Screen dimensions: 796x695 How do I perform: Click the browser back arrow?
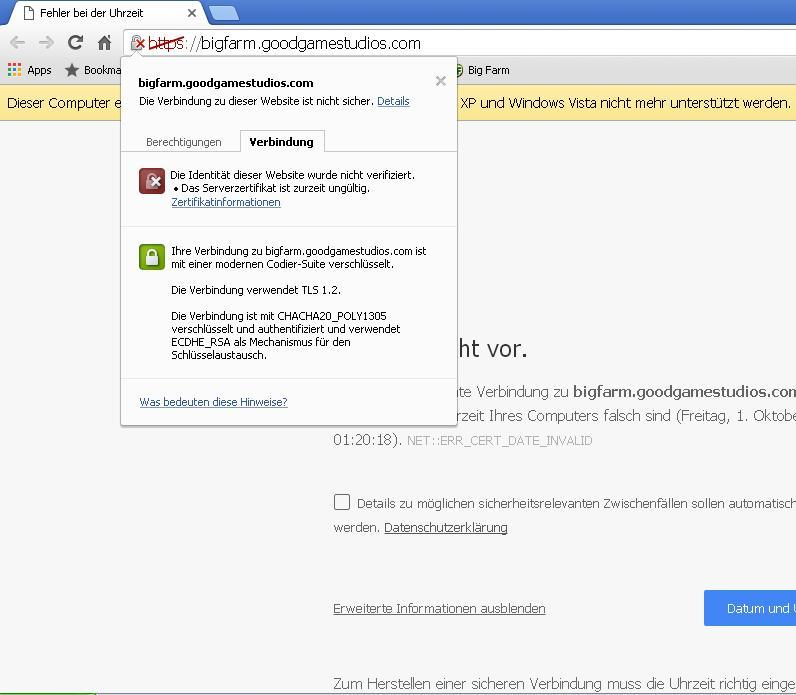coord(17,43)
